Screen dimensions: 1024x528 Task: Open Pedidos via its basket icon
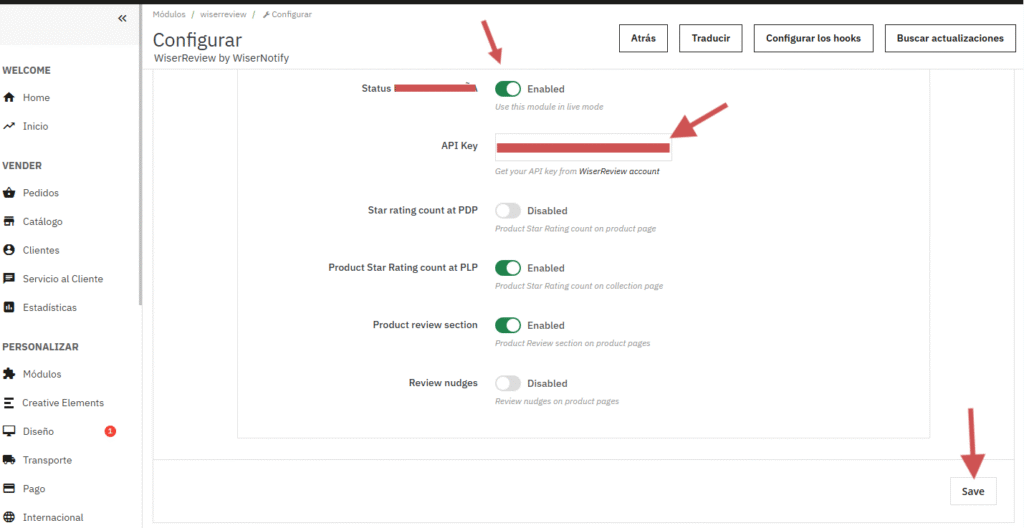tap(9, 193)
